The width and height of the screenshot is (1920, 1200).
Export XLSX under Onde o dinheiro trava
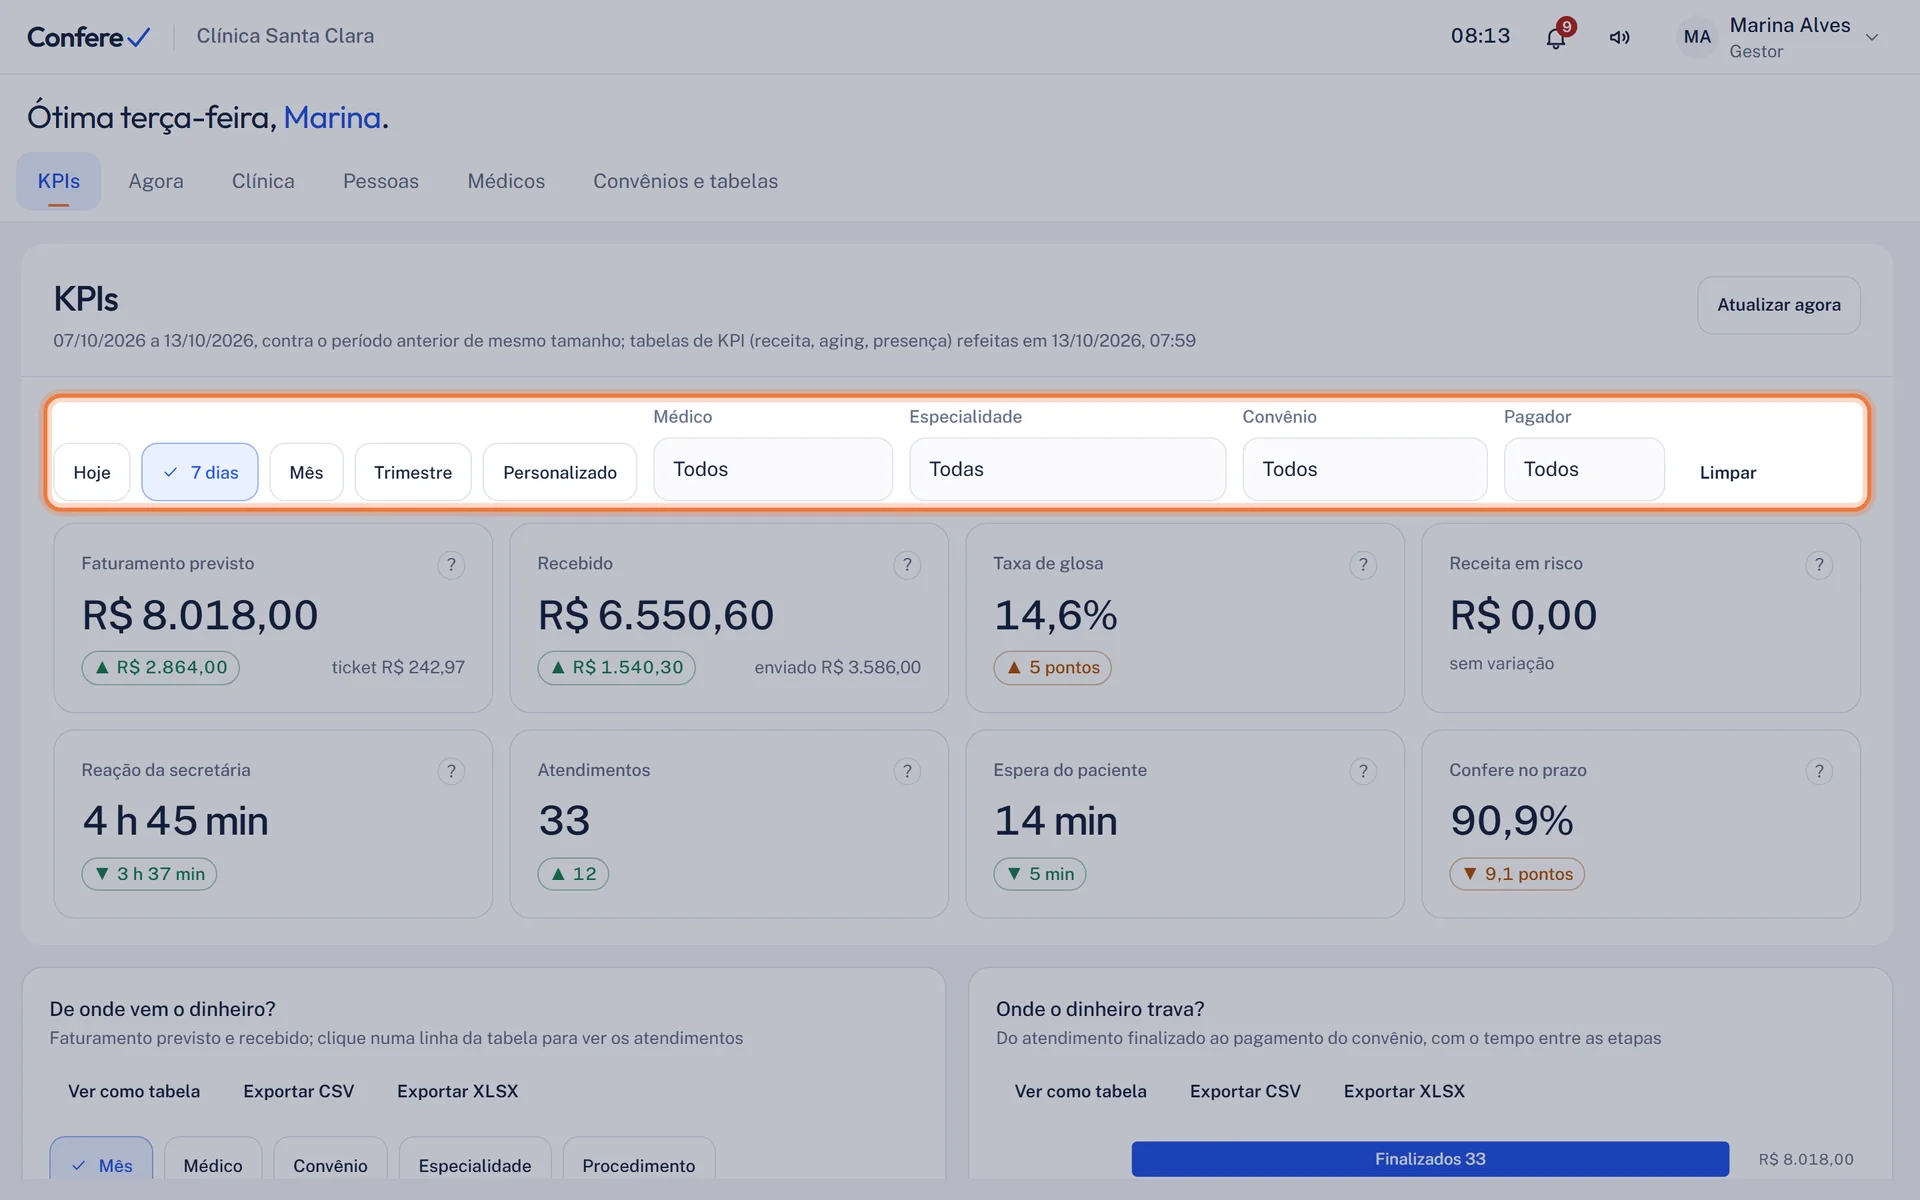coord(1404,1091)
